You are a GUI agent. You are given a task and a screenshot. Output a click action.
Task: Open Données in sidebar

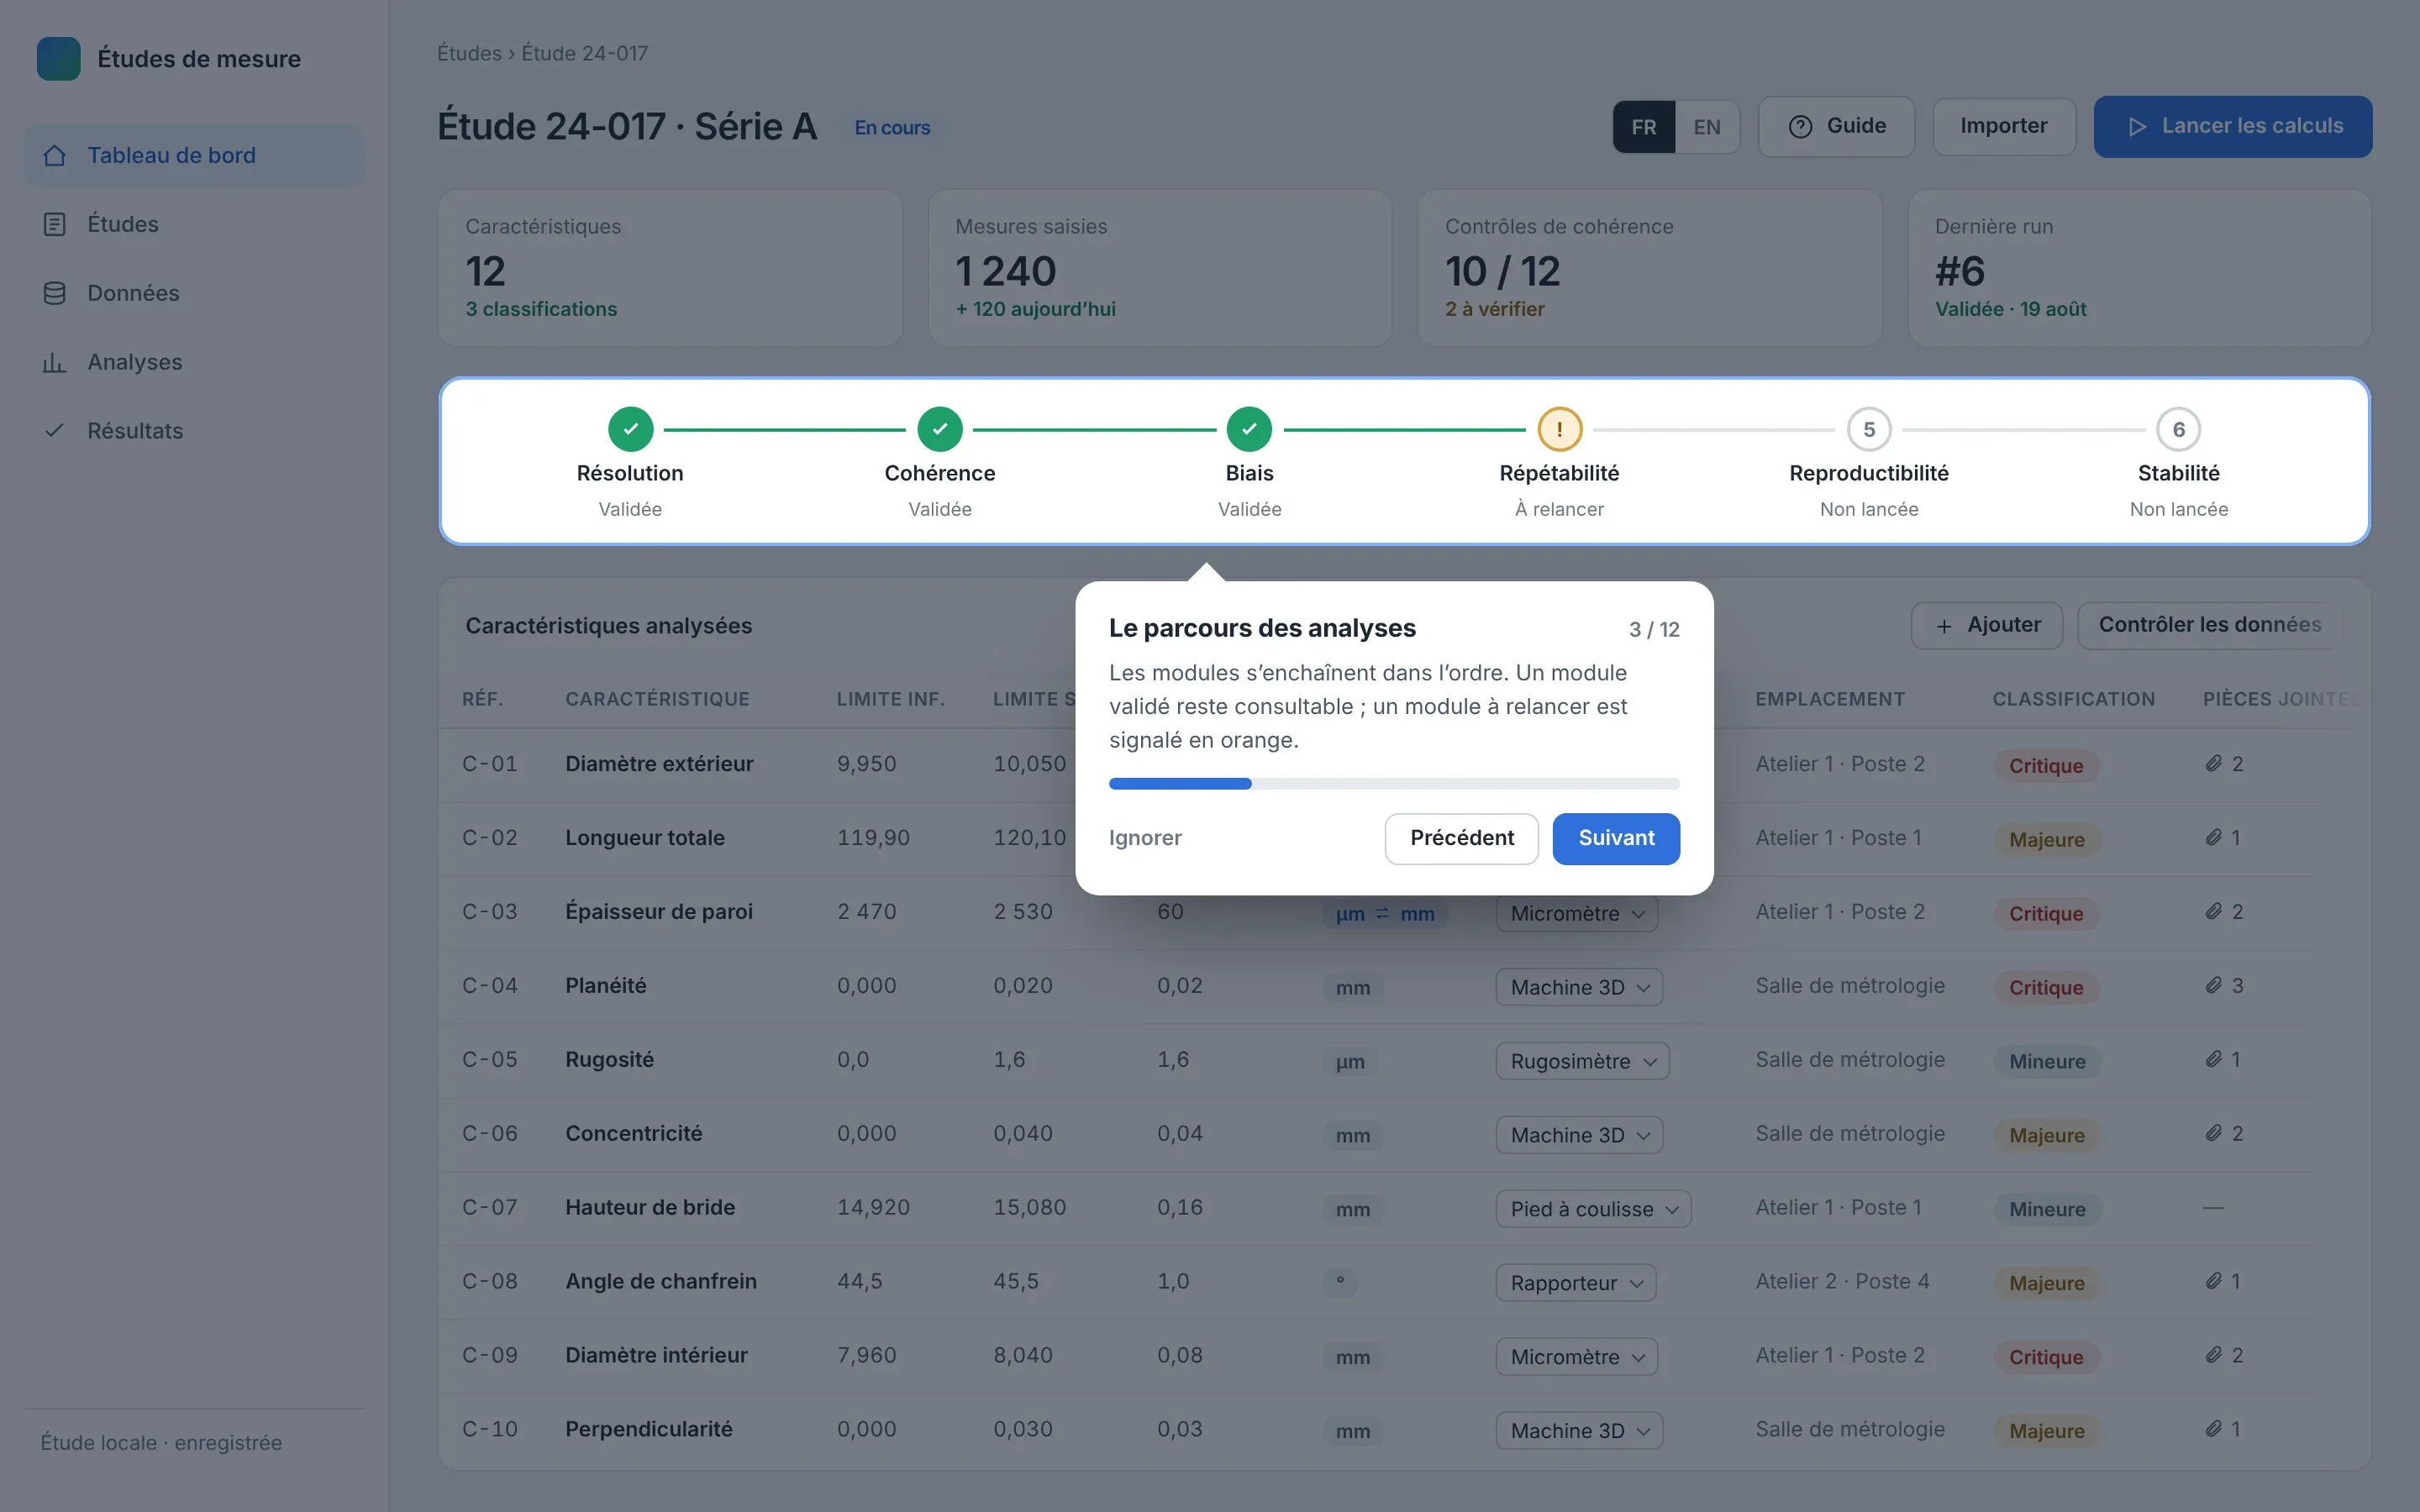pos(195,293)
